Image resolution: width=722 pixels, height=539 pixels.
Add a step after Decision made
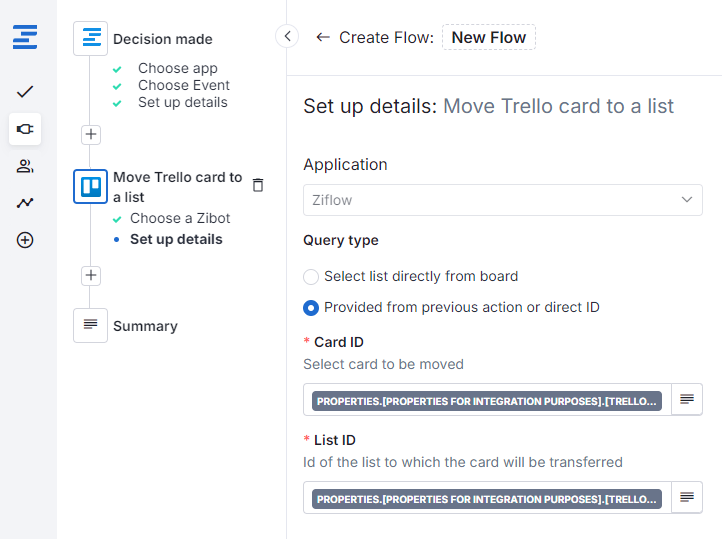tap(91, 134)
